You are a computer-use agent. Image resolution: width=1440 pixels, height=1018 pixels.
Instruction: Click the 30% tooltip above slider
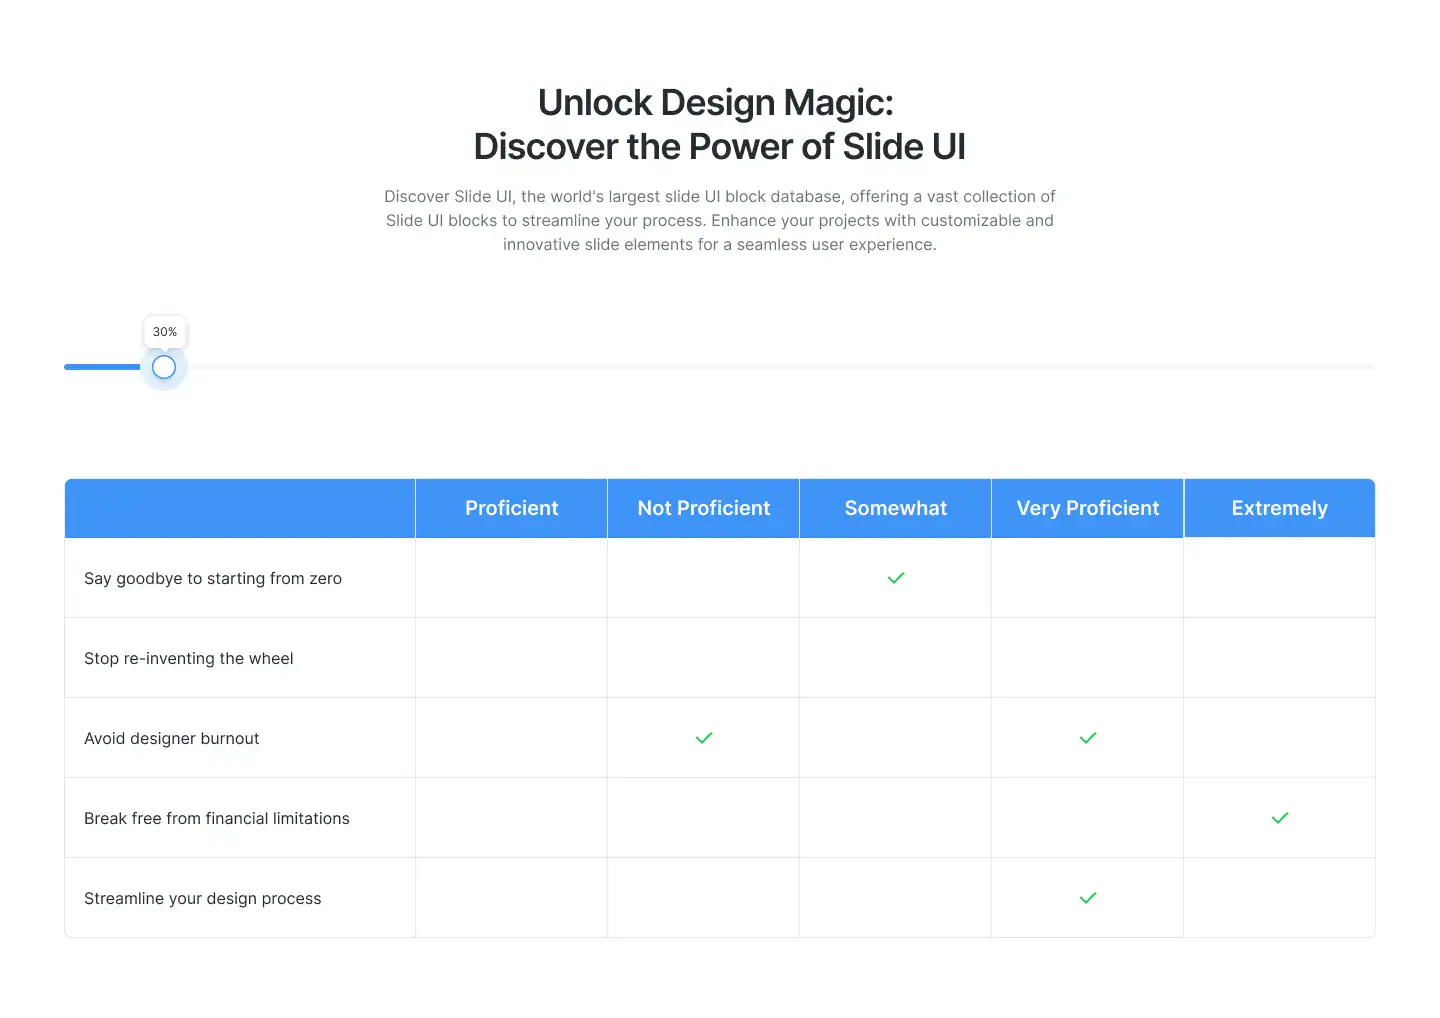click(165, 332)
